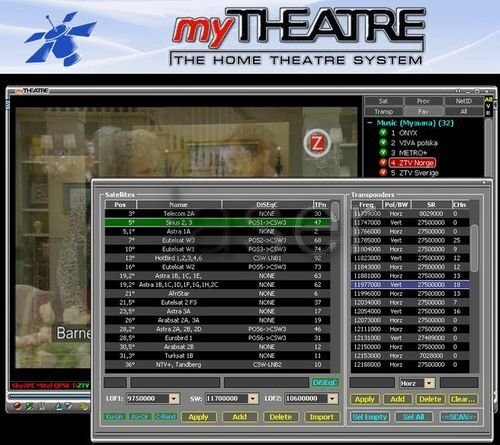Switch to the Prov tab
Screen dimensions: 500x445
(423, 101)
